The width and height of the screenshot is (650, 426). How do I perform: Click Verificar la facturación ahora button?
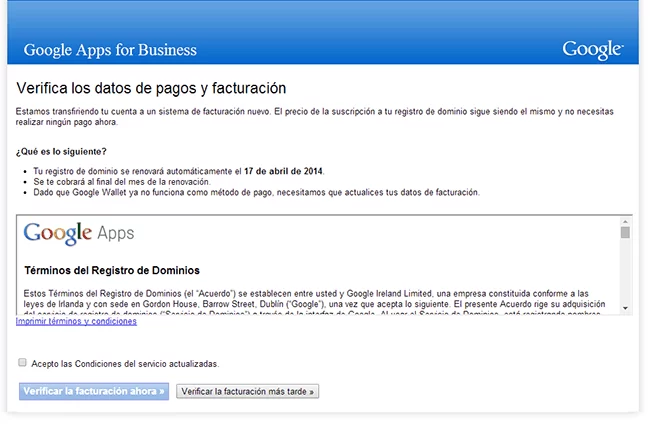point(94,391)
